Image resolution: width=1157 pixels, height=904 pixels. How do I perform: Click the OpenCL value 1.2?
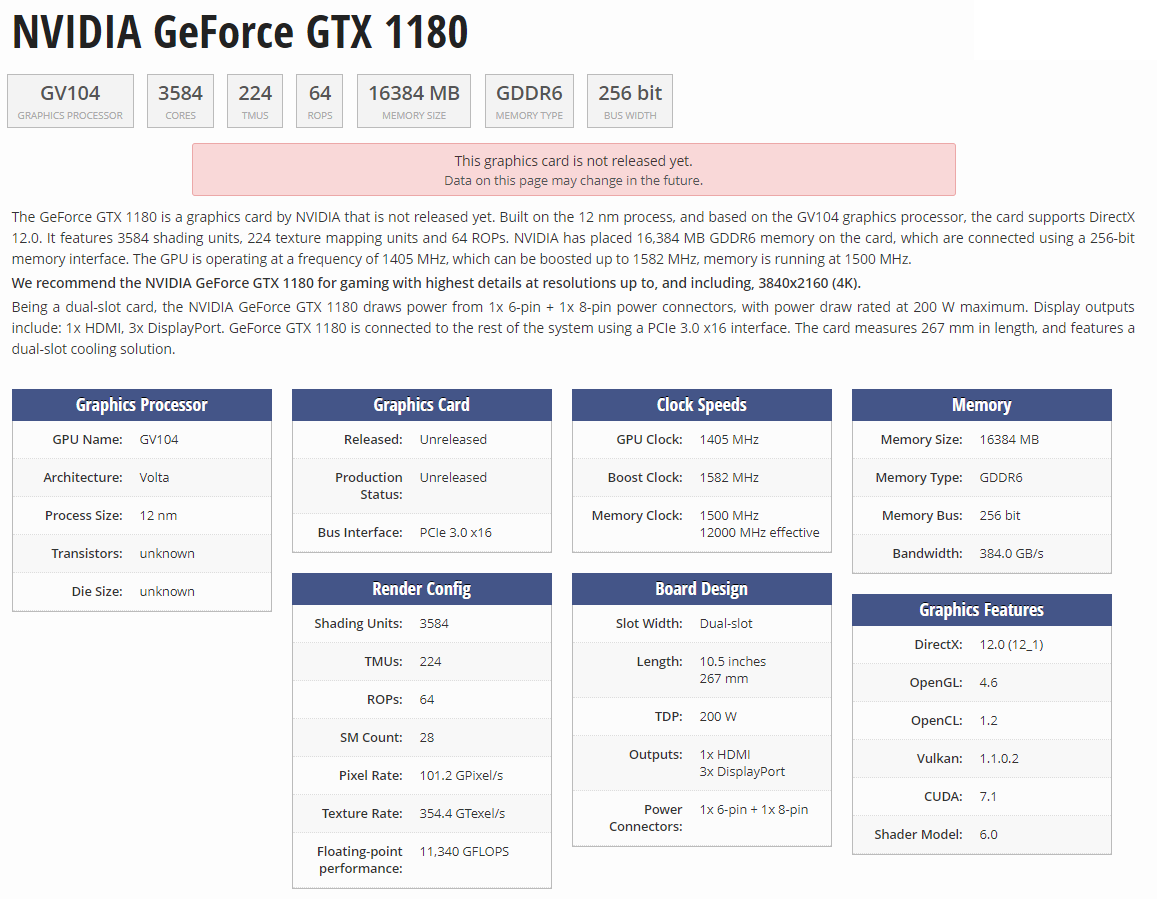(x=988, y=721)
